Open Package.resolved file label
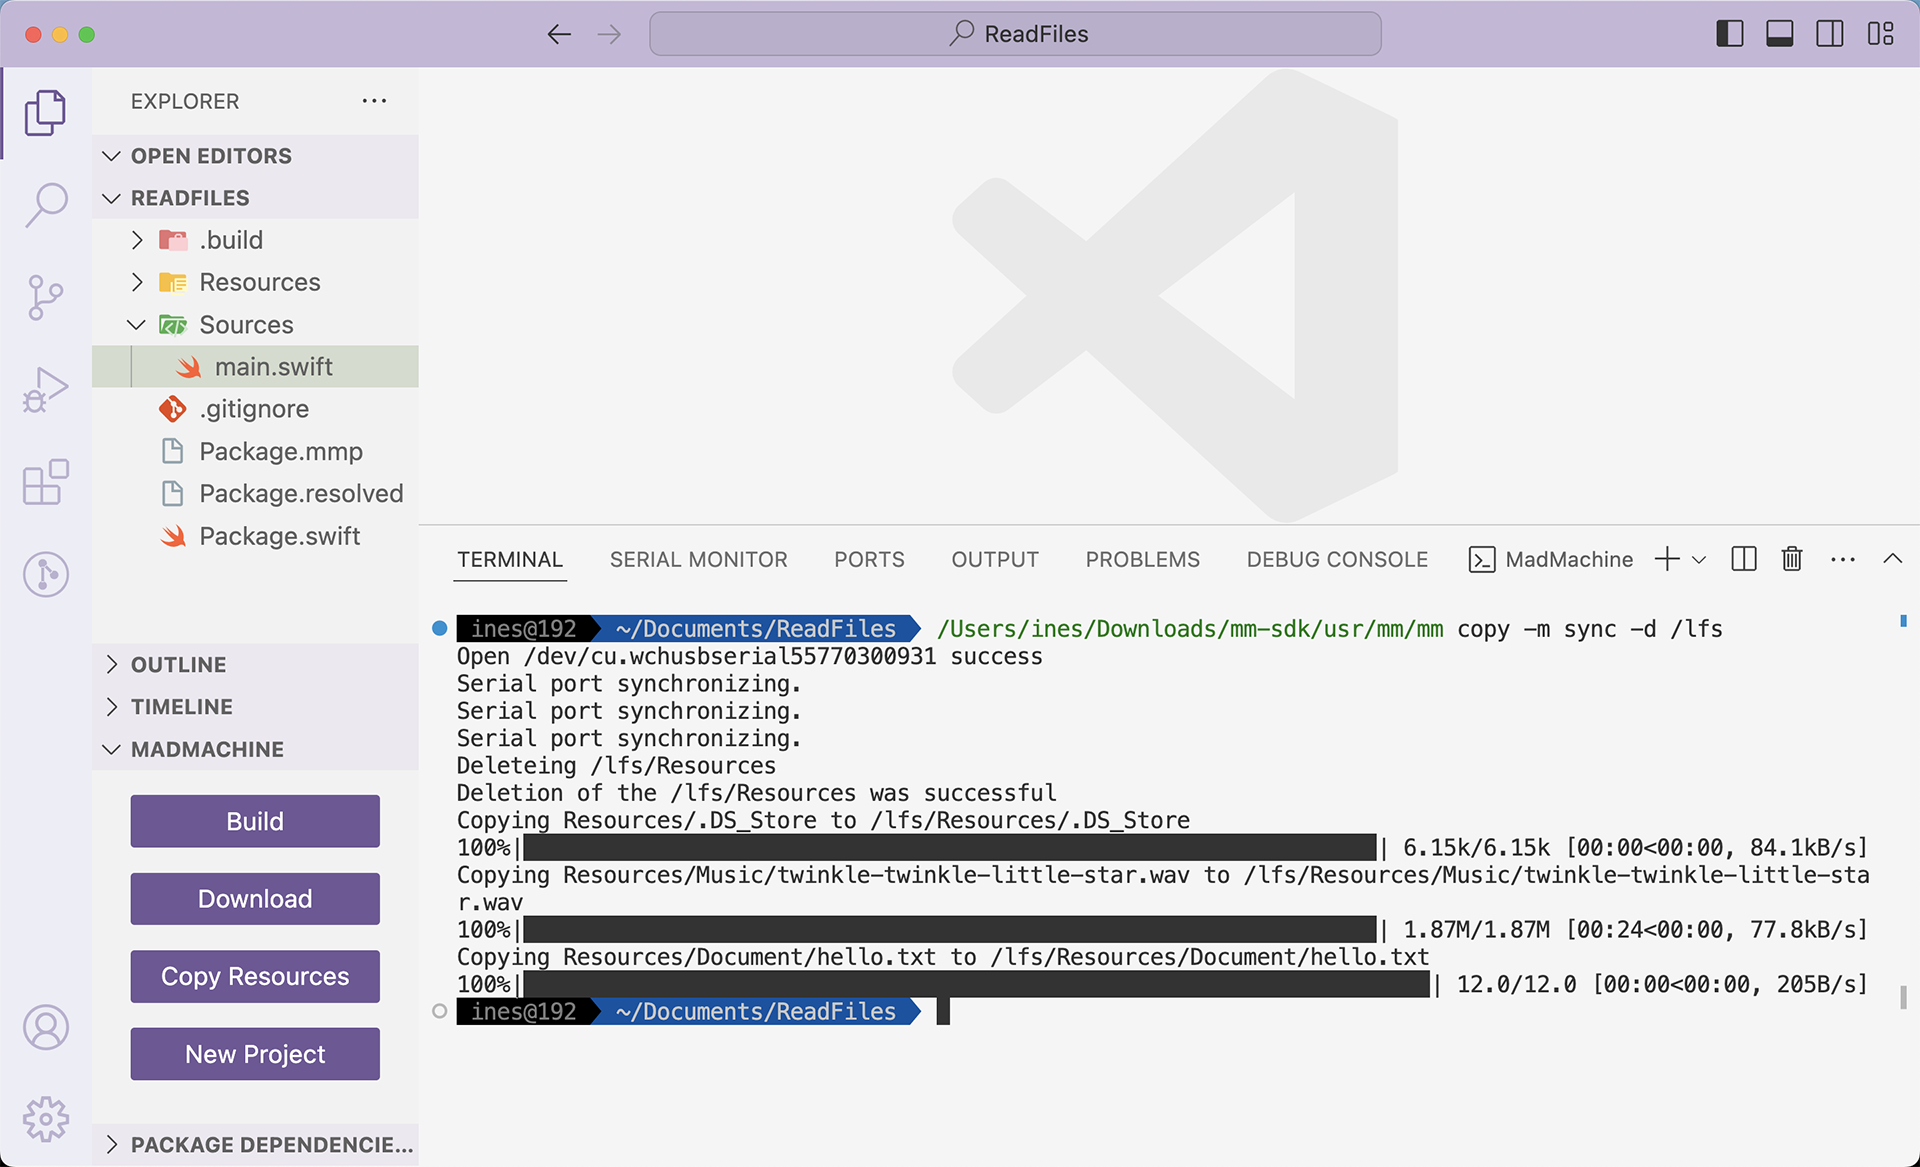 [x=301, y=493]
